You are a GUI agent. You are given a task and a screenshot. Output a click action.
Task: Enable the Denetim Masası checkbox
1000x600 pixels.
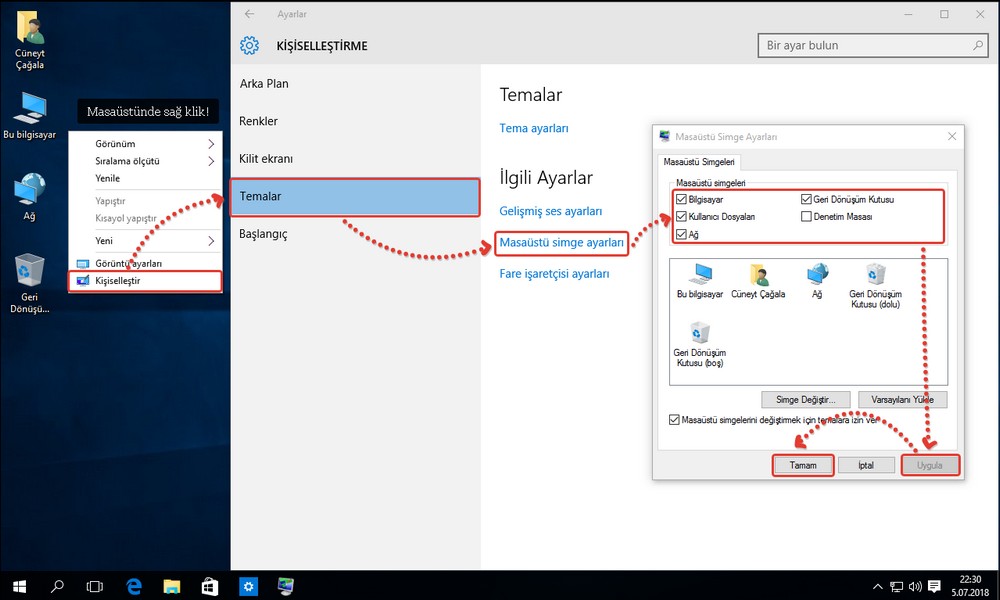(x=807, y=217)
